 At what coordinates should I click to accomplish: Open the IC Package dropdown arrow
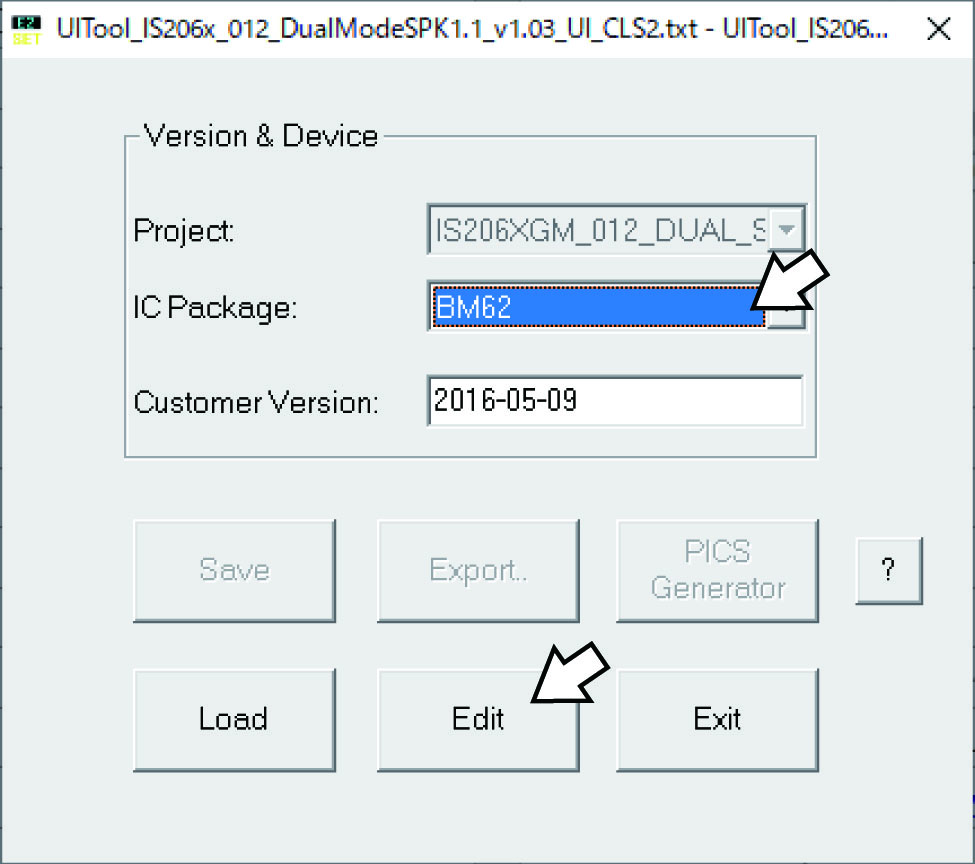[x=787, y=307]
